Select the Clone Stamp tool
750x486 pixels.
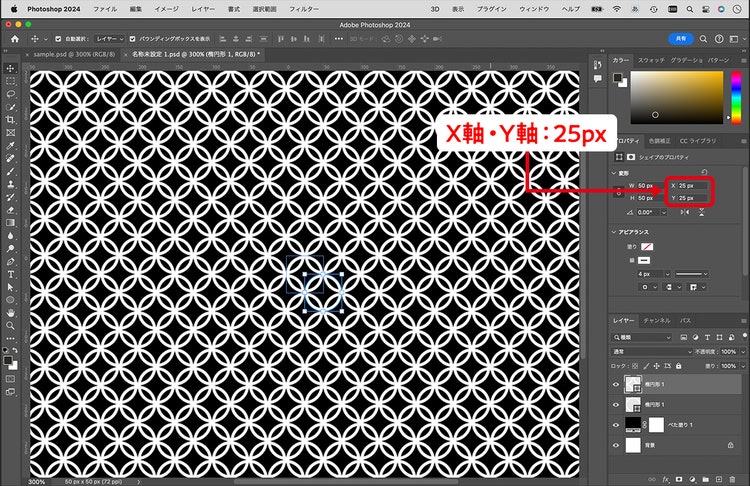pyautogui.click(x=10, y=185)
